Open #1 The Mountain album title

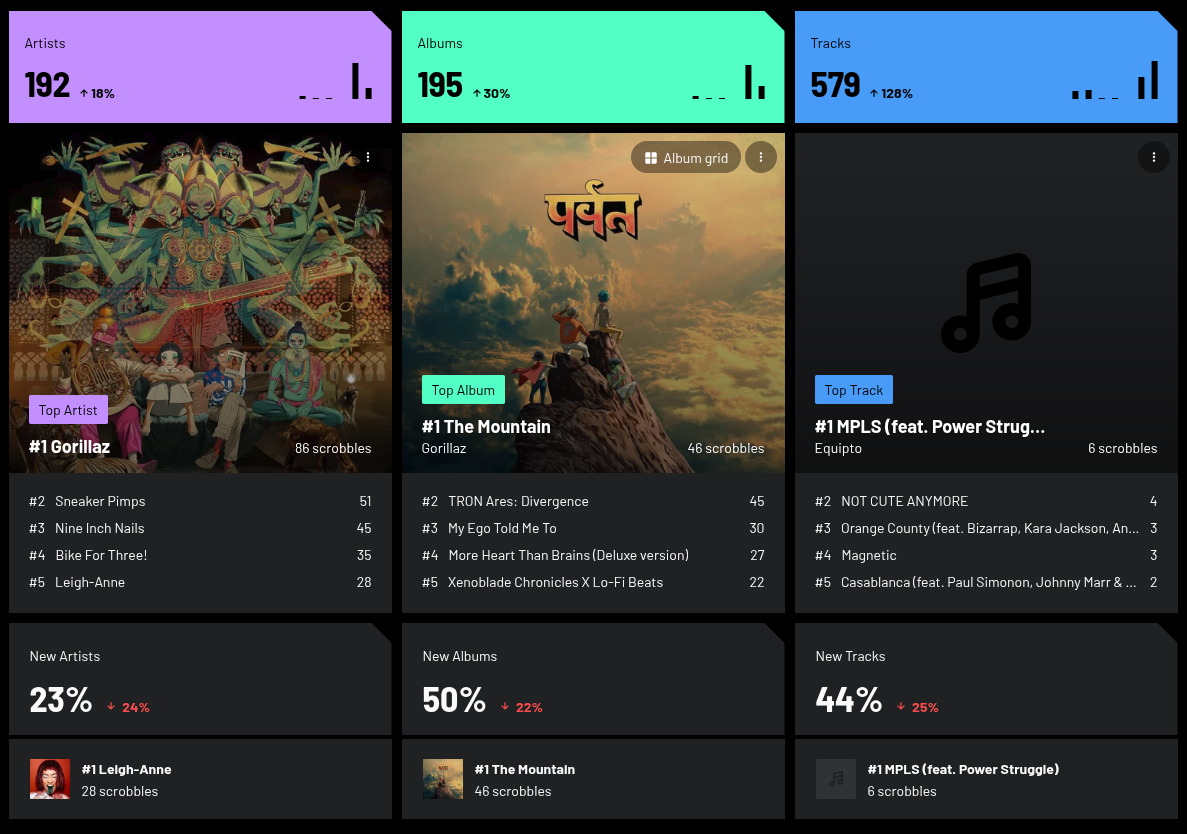pos(486,427)
